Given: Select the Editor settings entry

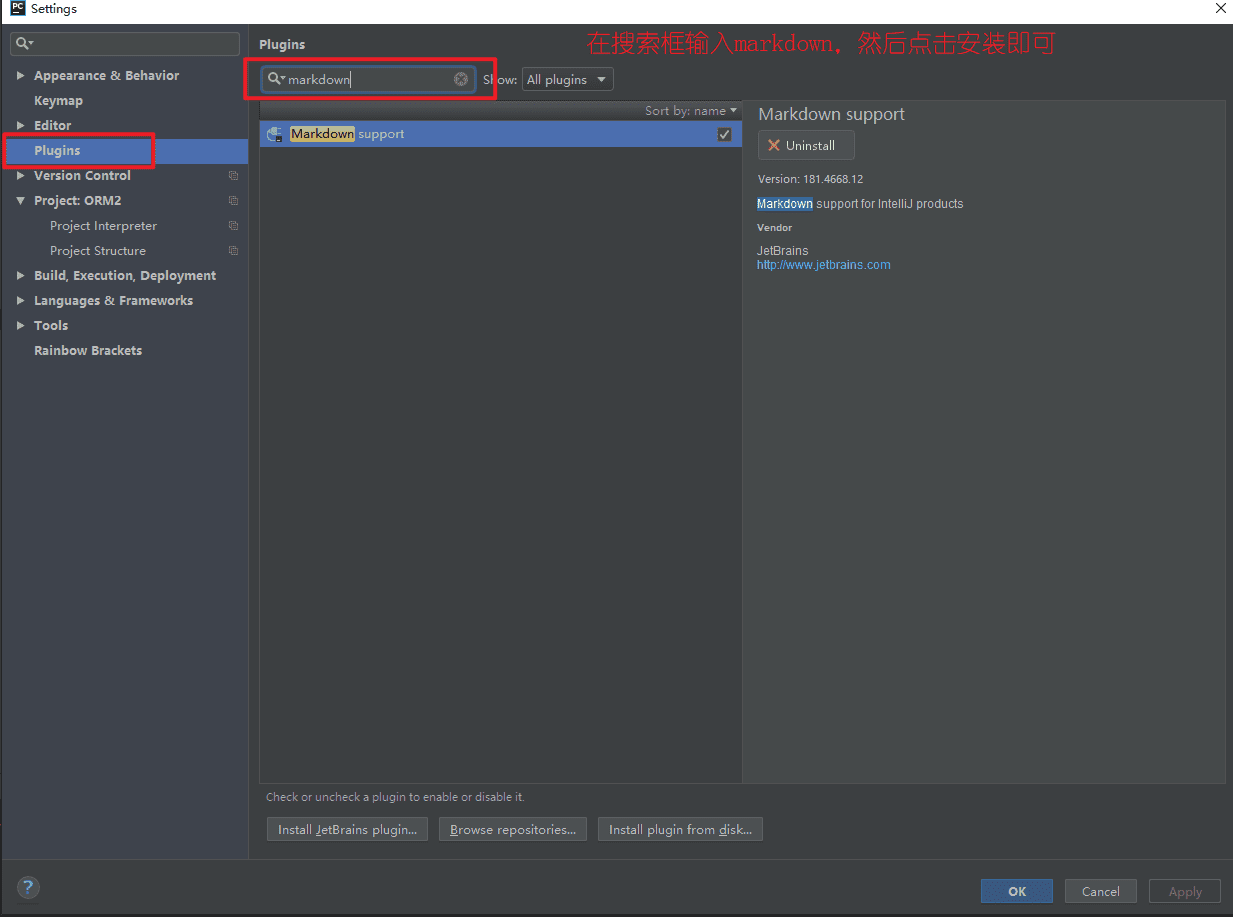Looking at the screenshot, I should click(x=52, y=126).
